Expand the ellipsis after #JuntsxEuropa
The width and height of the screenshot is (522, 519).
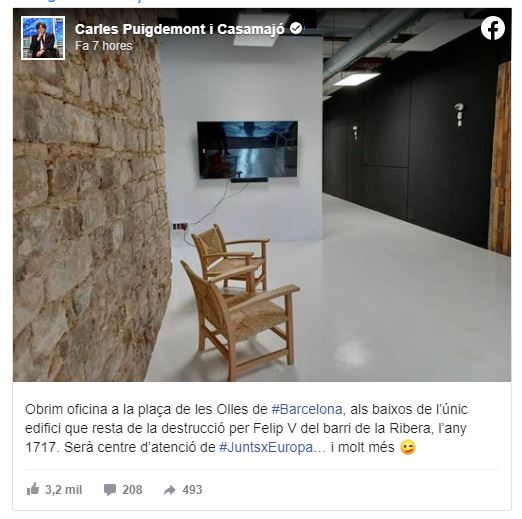320,448
